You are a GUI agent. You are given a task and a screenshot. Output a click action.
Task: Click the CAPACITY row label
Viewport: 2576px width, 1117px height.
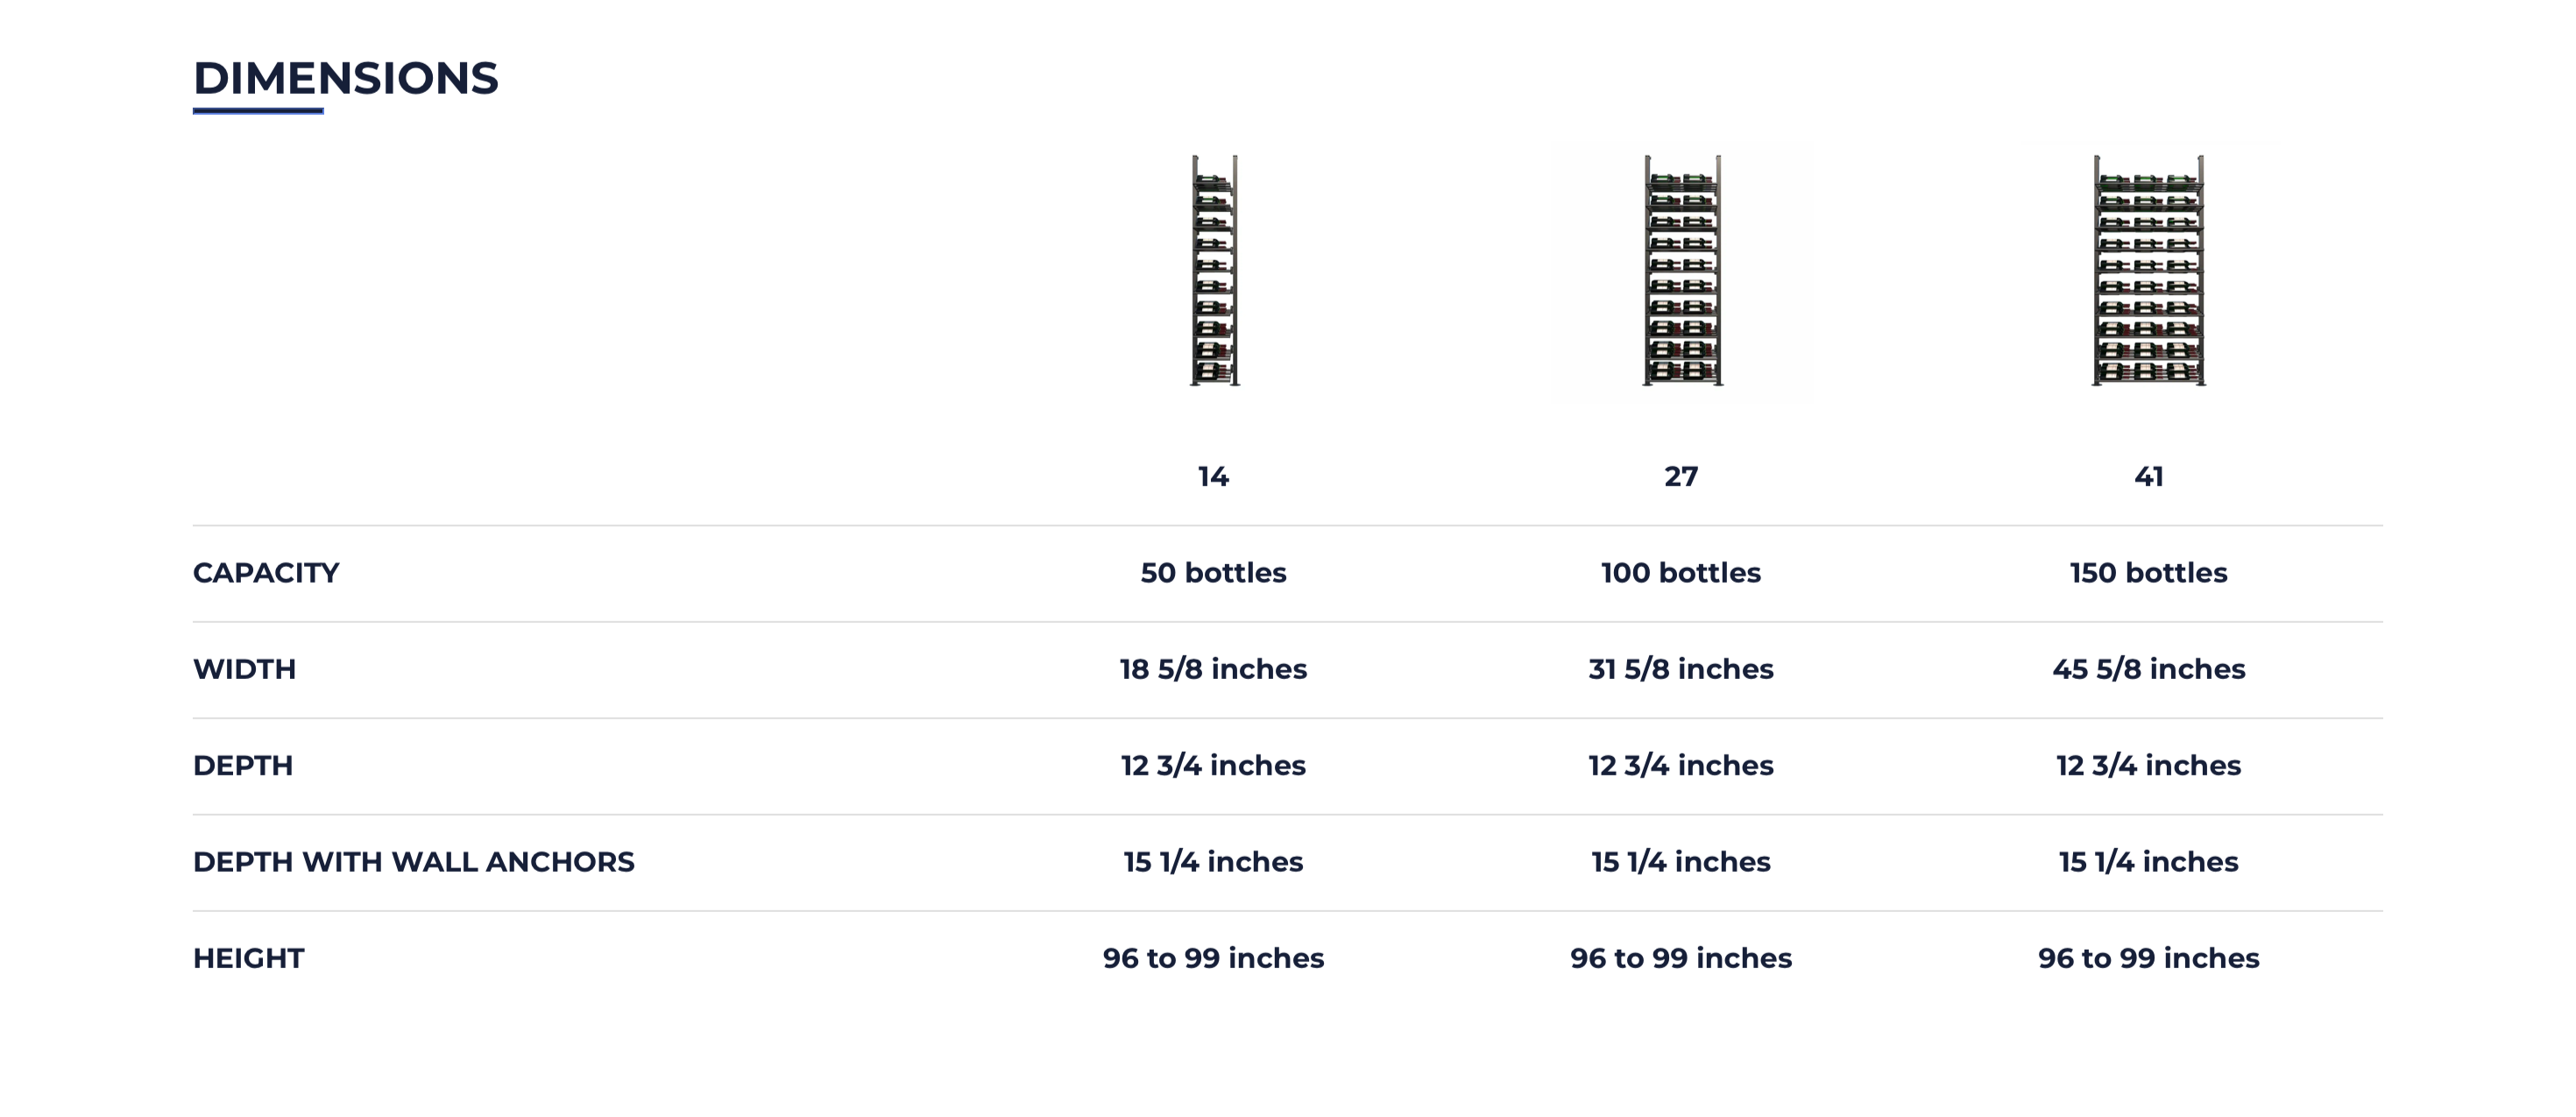[266, 573]
